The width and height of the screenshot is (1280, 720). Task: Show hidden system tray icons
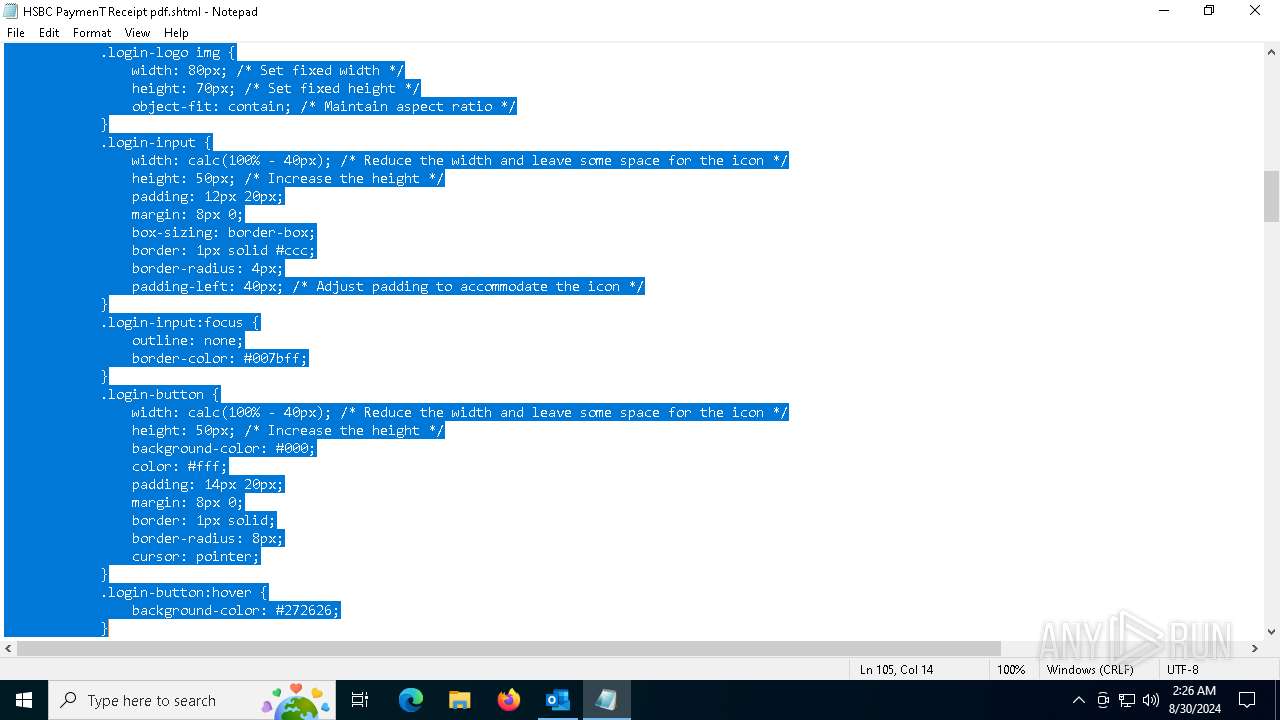click(1078, 700)
